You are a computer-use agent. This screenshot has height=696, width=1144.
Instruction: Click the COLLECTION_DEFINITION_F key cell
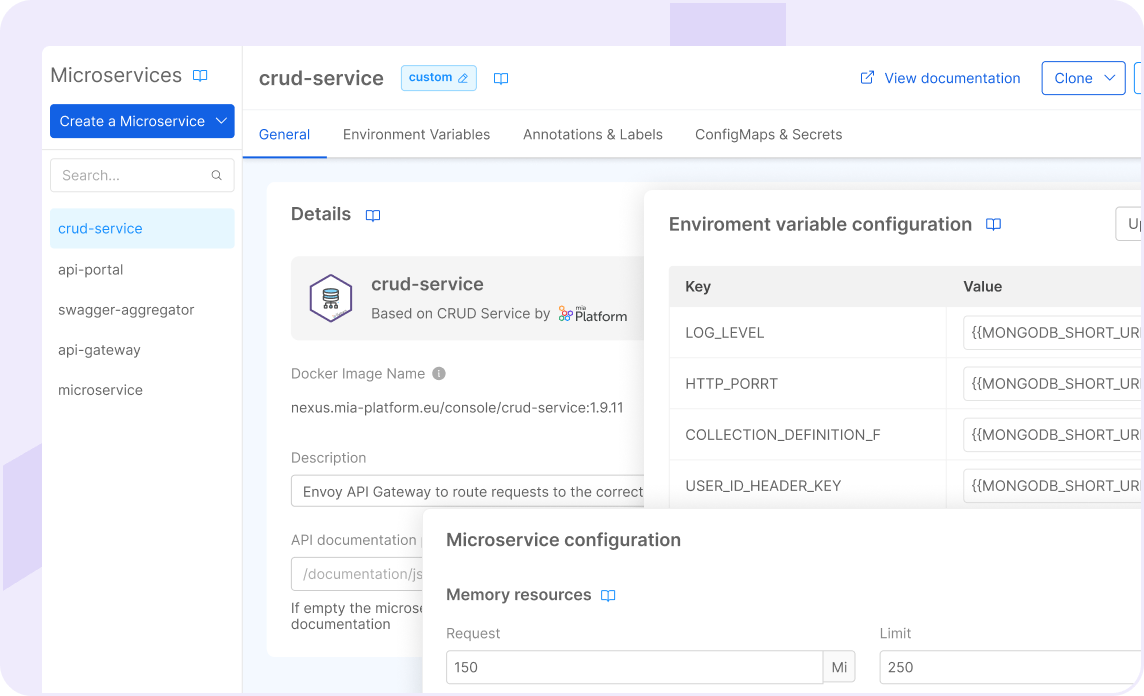(x=808, y=435)
